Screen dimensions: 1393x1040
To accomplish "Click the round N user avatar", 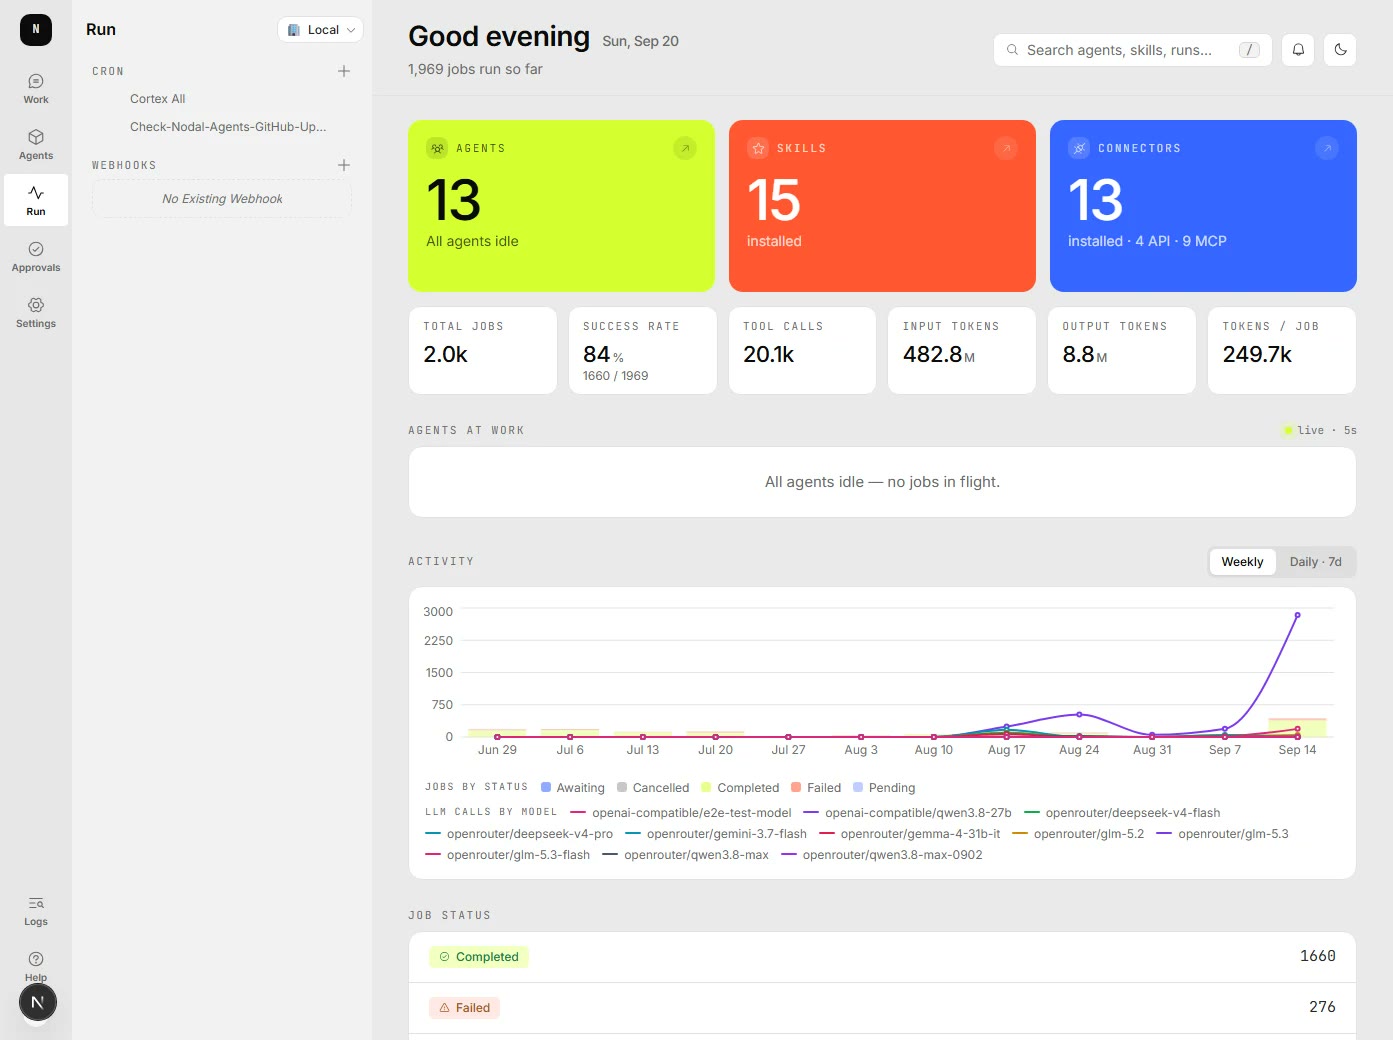I will 38,1002.
